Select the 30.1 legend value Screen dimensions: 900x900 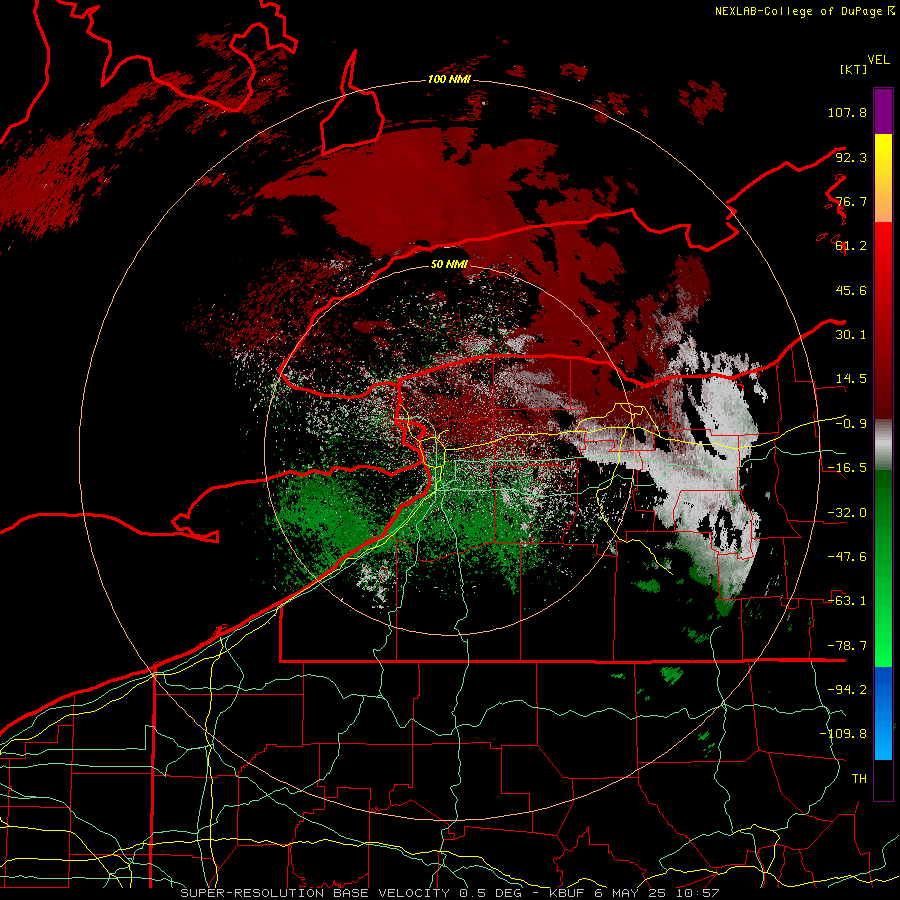point(851,335)
